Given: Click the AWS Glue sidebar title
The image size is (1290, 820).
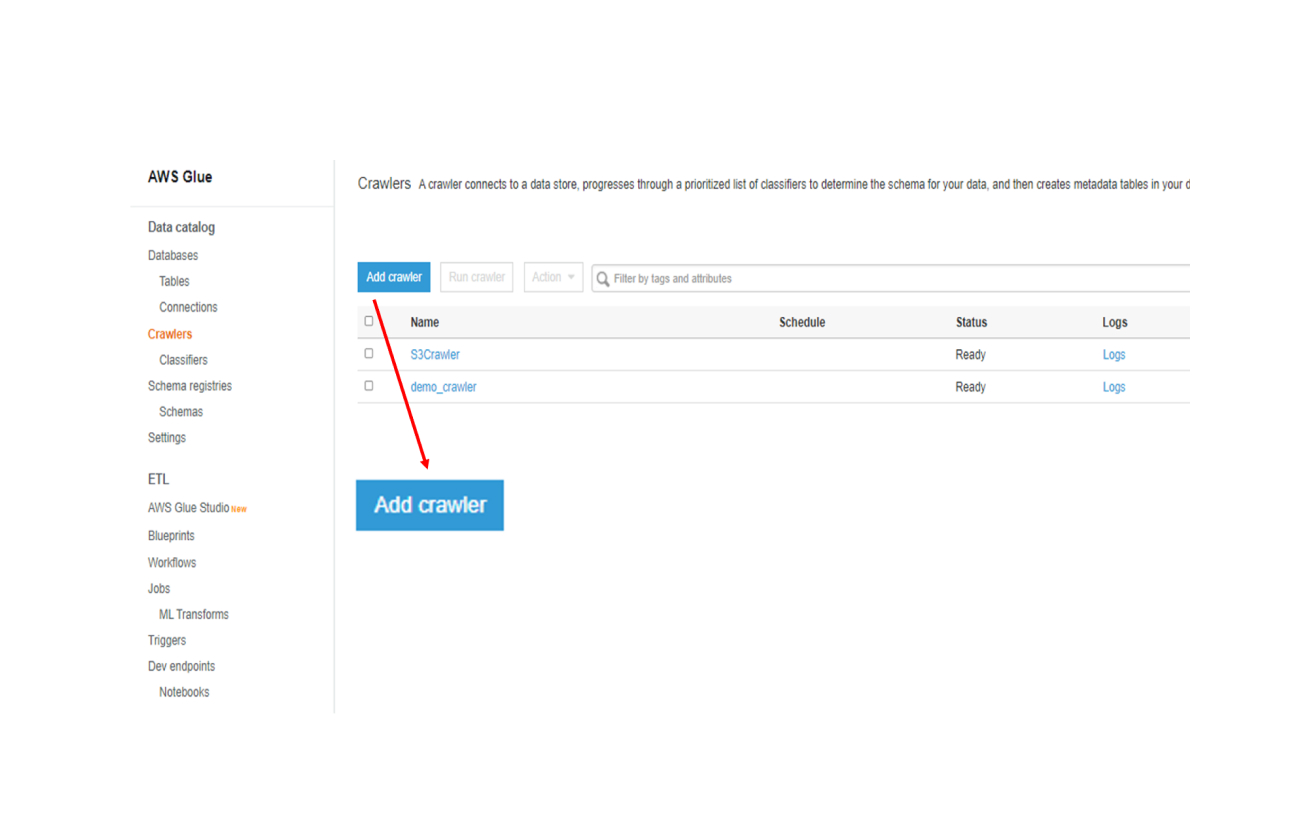Looking at the screenshot, I should [x=180, y=177].
